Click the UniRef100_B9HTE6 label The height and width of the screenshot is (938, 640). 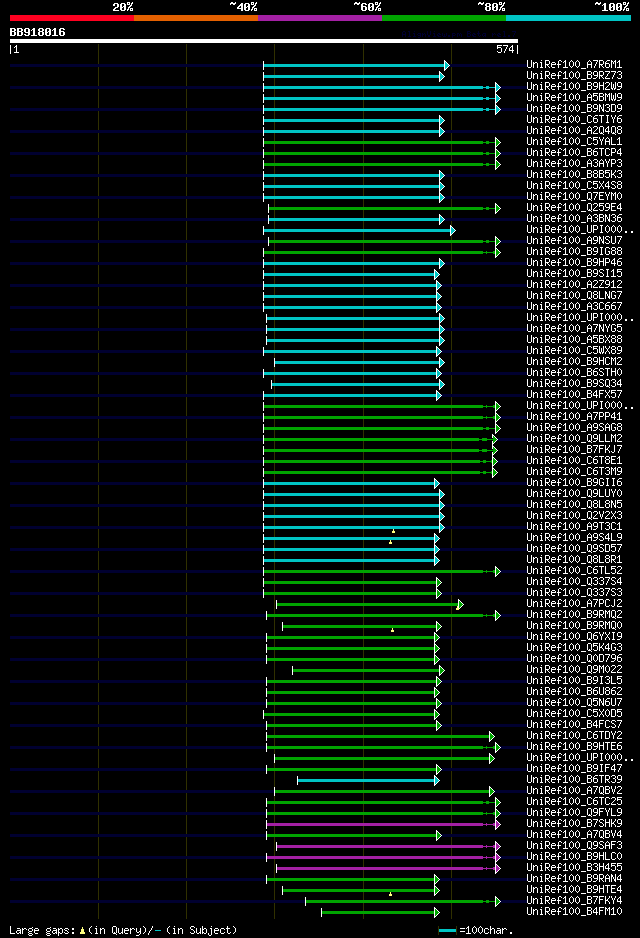574,747
